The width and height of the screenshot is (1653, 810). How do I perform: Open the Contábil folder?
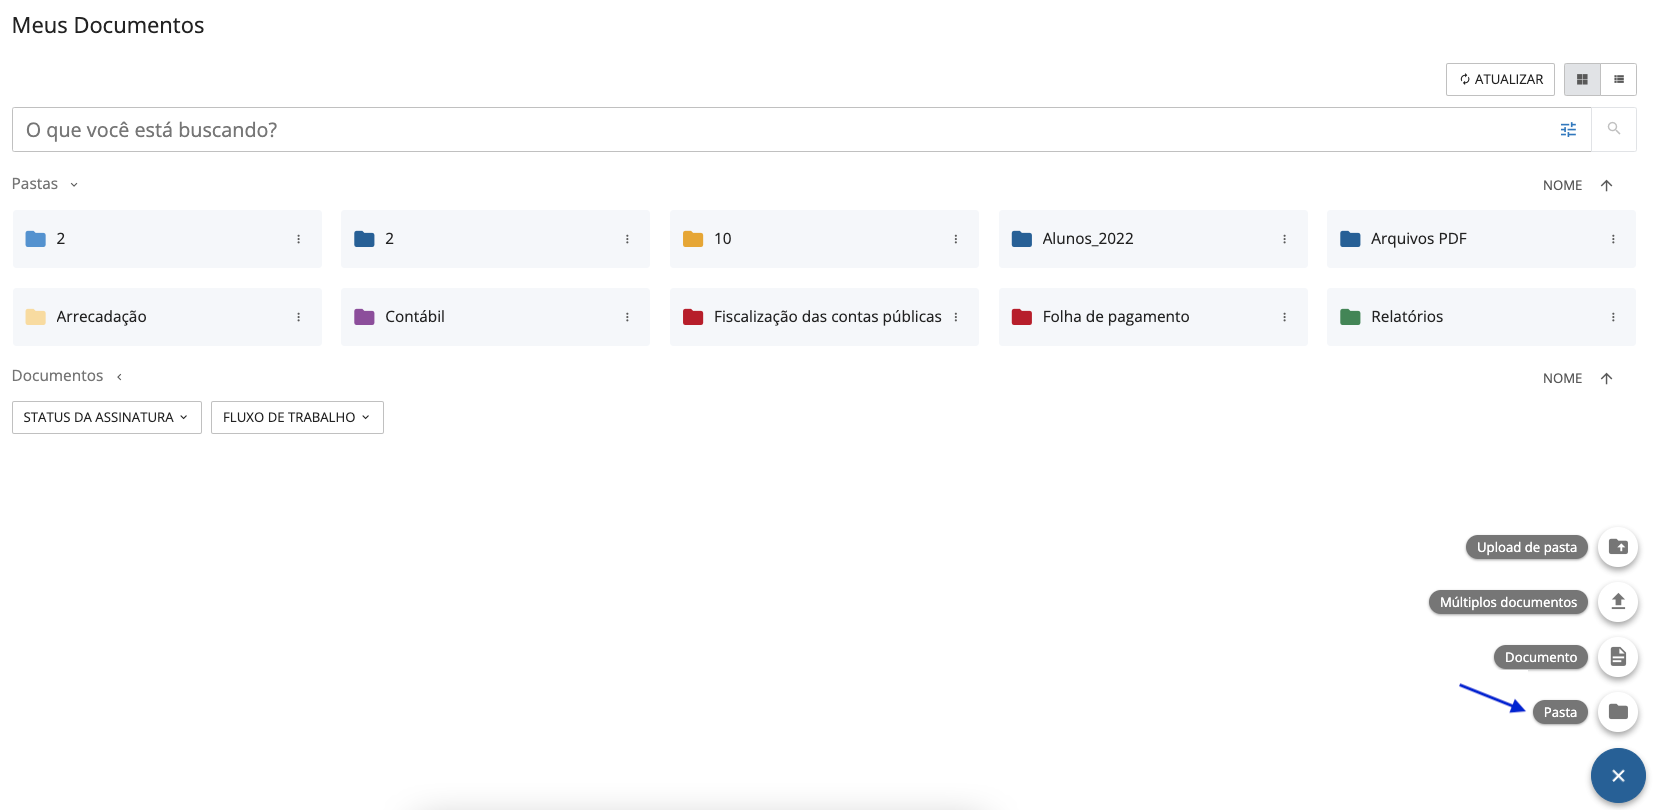click(415, 317)
